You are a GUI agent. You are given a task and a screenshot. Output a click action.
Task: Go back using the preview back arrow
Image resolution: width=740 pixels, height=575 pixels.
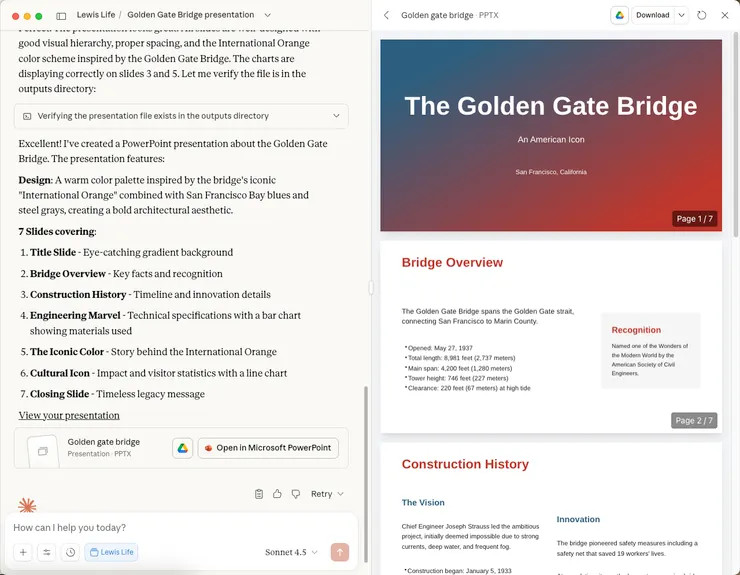(x=387, y=15)
